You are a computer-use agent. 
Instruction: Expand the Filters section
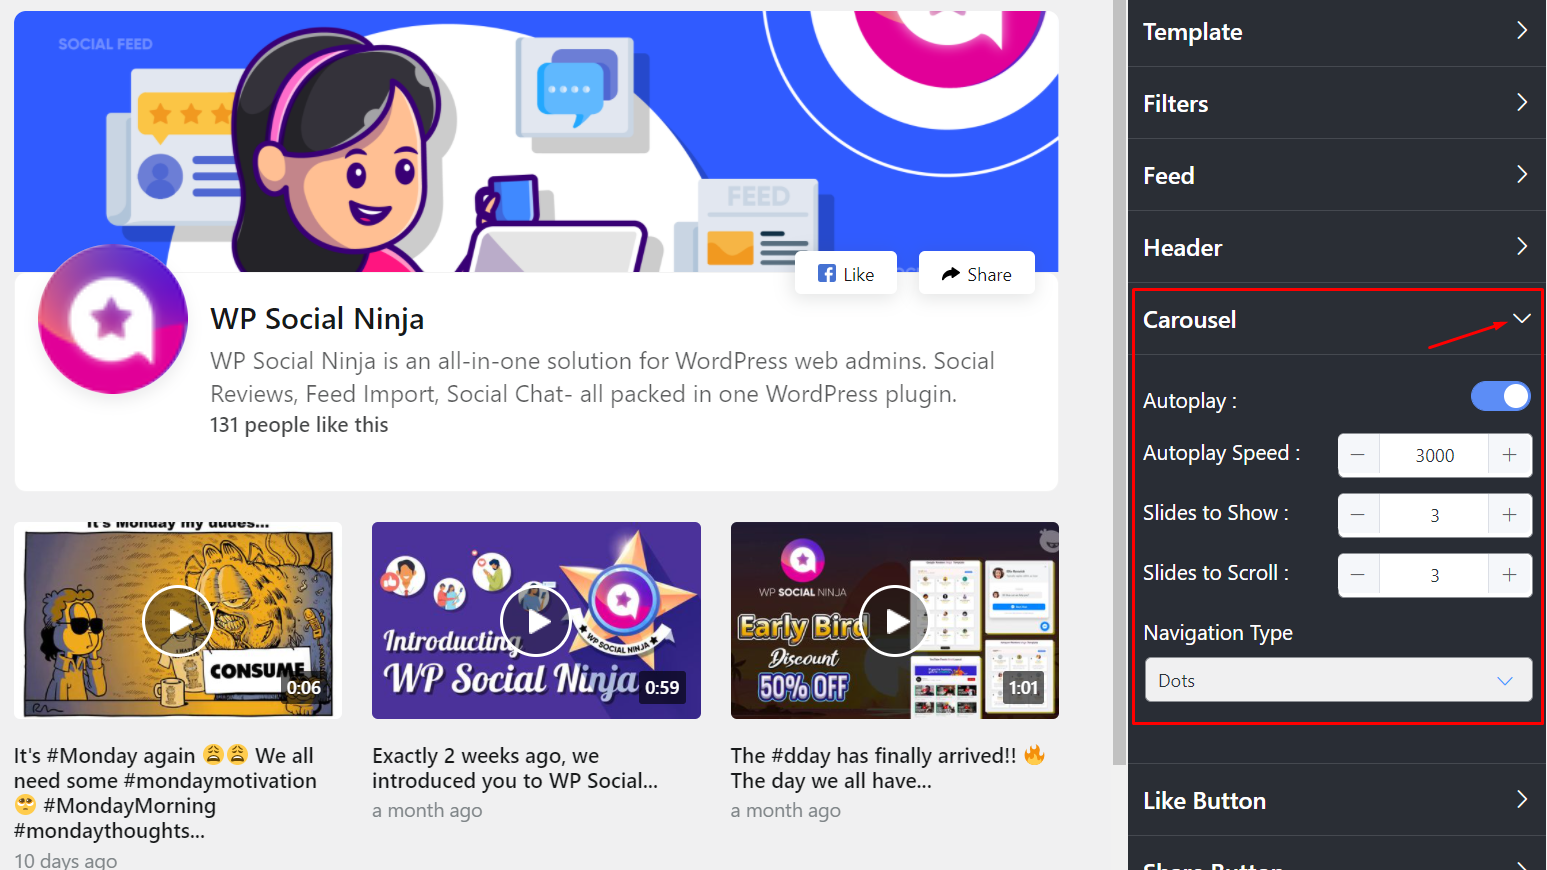(1336, 103)
